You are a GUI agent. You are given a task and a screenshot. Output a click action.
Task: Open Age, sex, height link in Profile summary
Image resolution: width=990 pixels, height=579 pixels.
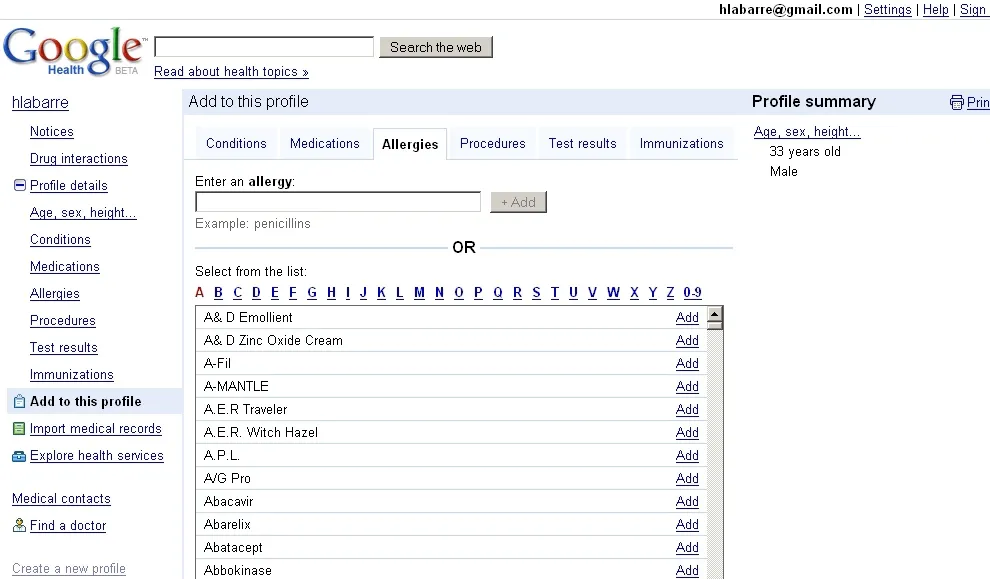pyautogui.click(x=807, y=131)
